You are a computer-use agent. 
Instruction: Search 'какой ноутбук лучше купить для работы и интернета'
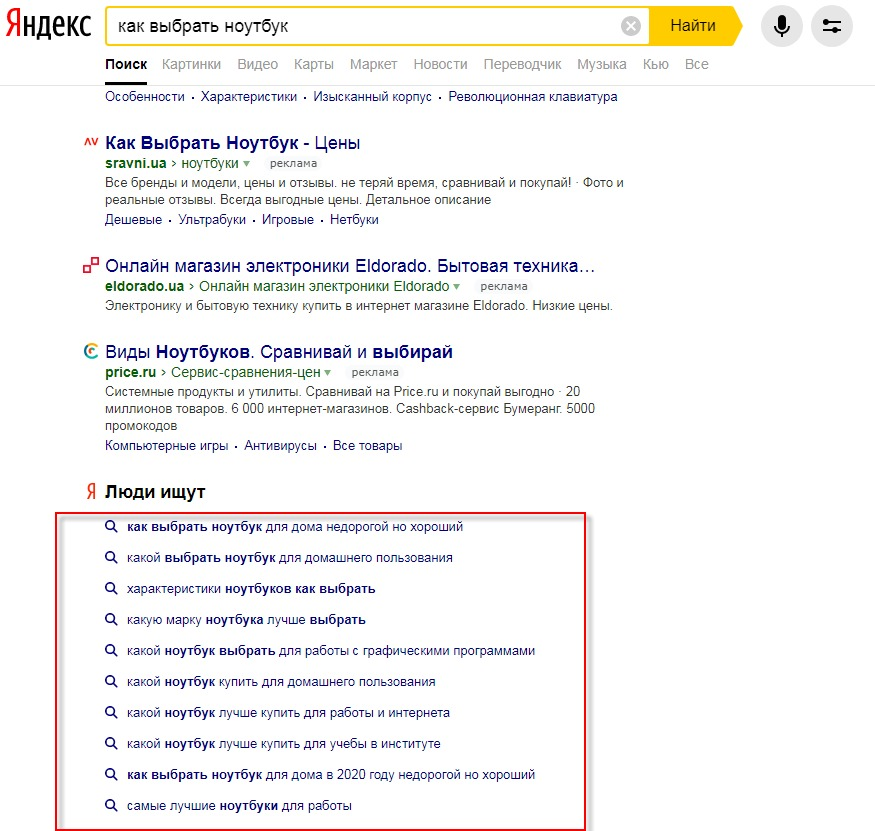pyautogui.click(x=289, y=713)
